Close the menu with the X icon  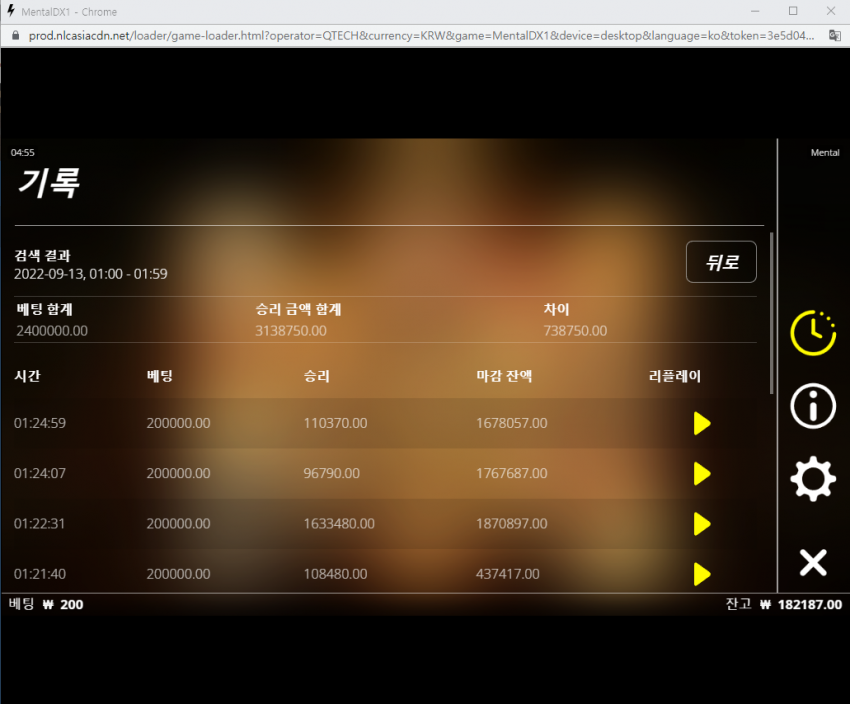click(813, 563)
